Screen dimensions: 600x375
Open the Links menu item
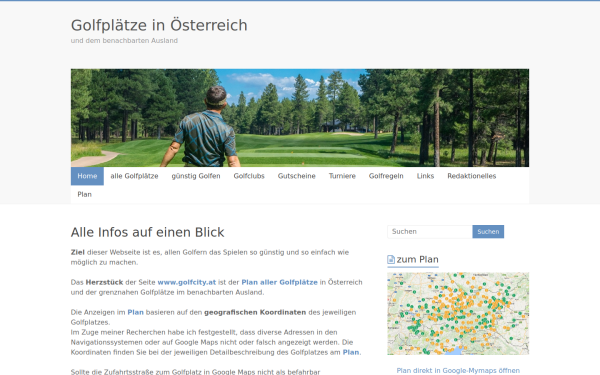tap(425, 176)
